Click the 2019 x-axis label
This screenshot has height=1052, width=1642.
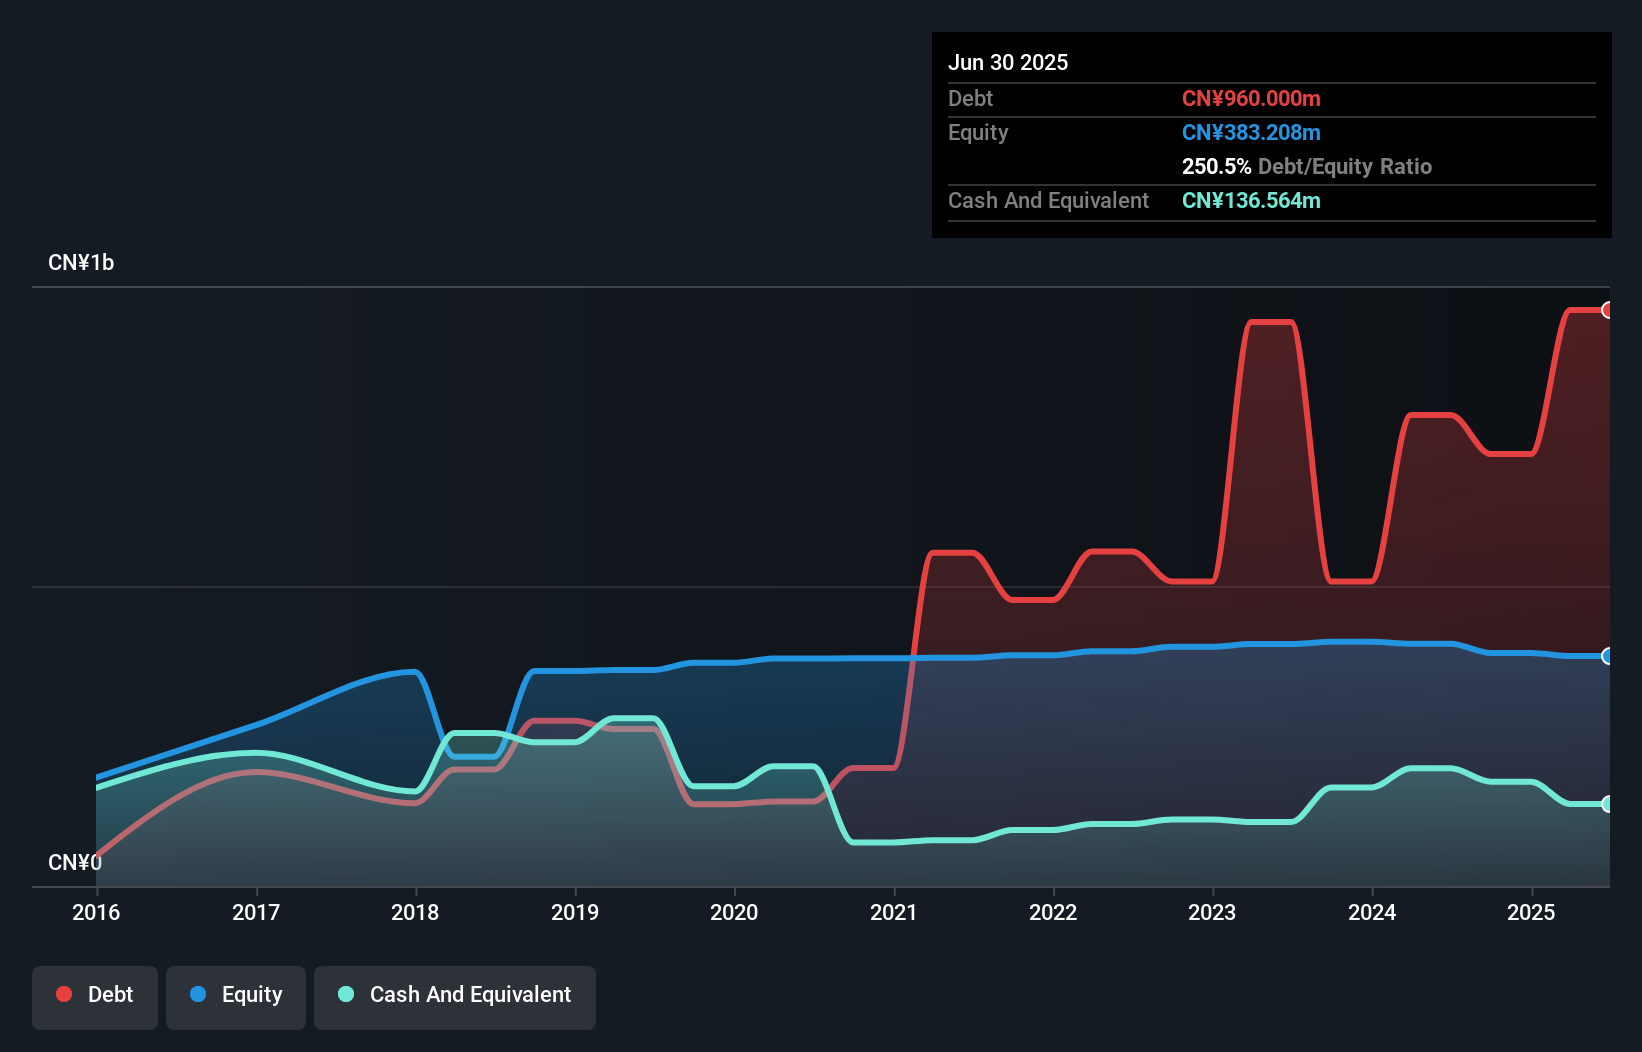pos(575,912)
